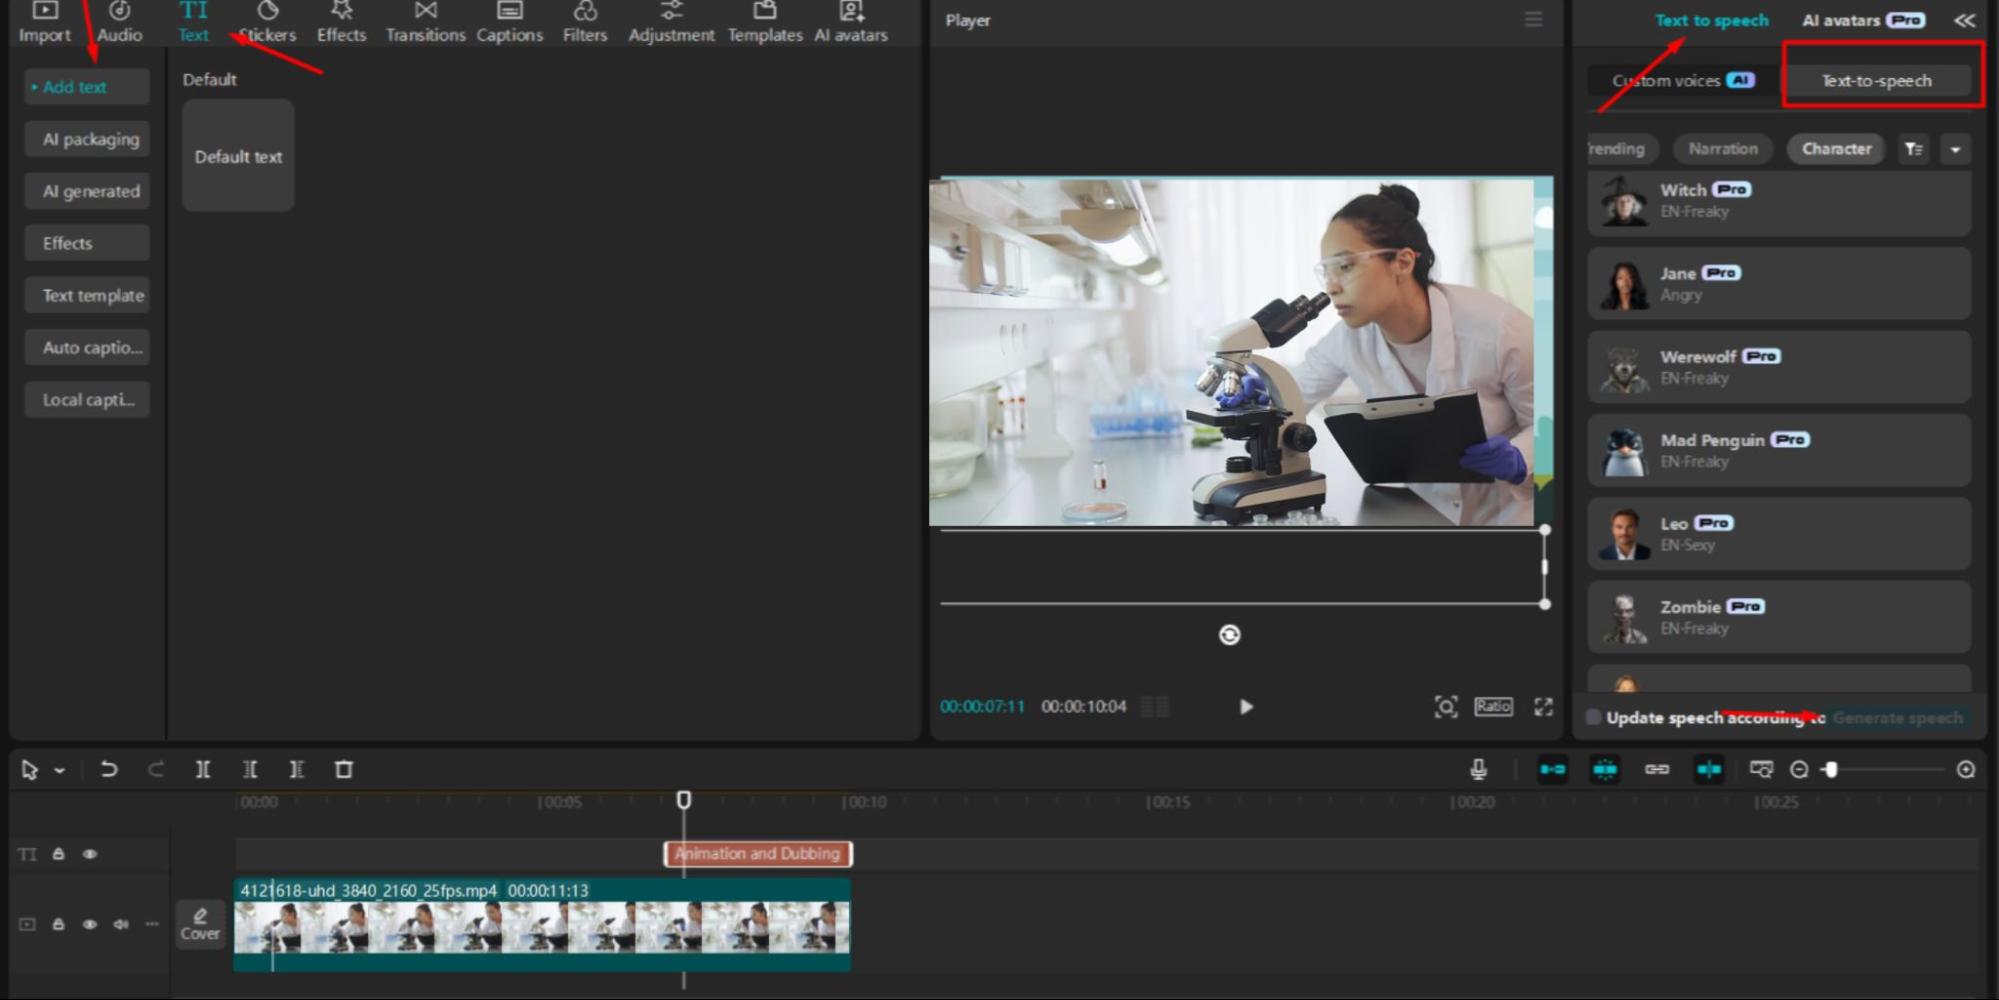Open the Audio tab

tap(119, 22)
